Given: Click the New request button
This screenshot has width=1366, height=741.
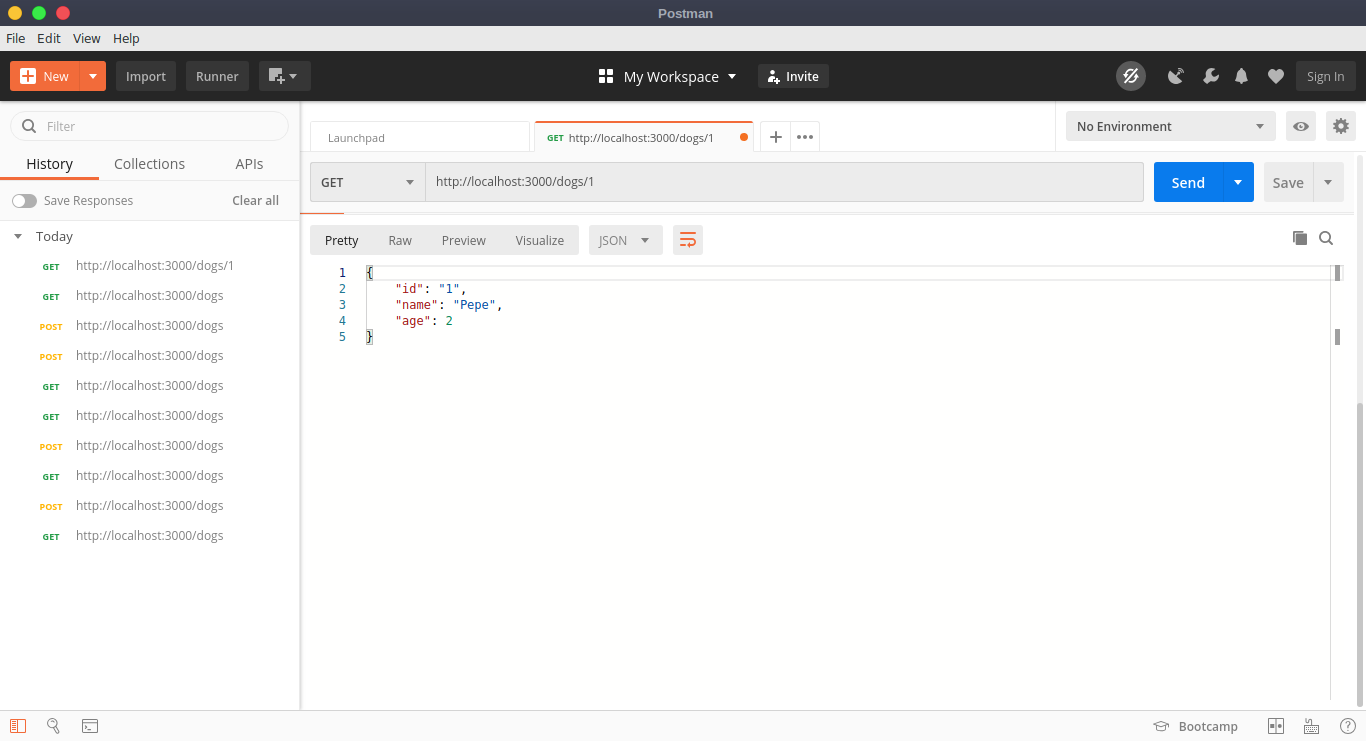Looking at the screenshot, I should (45, 76).
